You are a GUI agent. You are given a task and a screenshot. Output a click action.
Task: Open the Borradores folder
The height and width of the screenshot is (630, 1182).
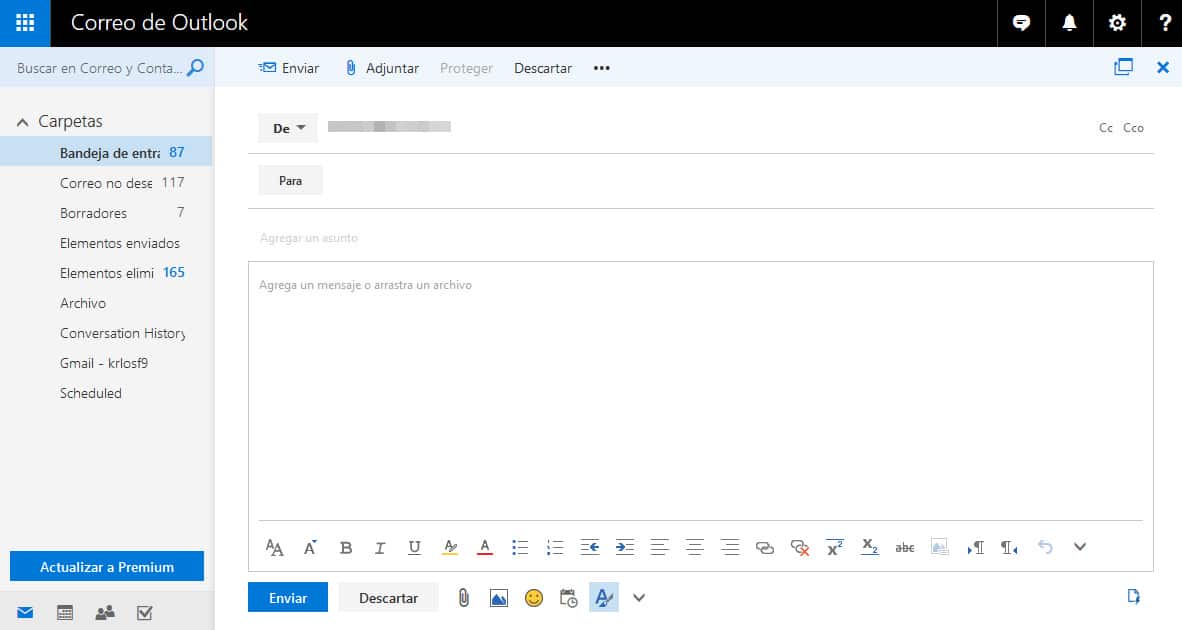106,213
